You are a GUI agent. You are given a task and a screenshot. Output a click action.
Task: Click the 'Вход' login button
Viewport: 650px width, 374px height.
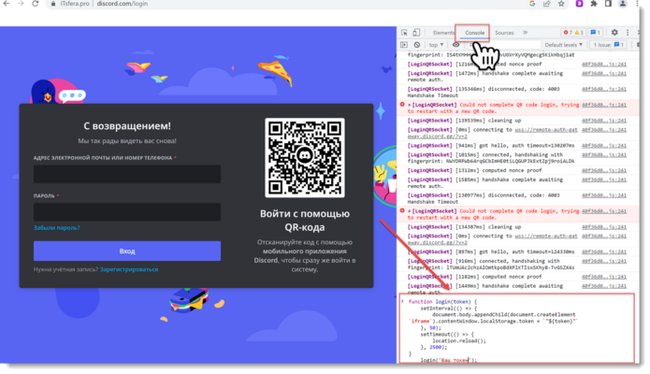127,251
